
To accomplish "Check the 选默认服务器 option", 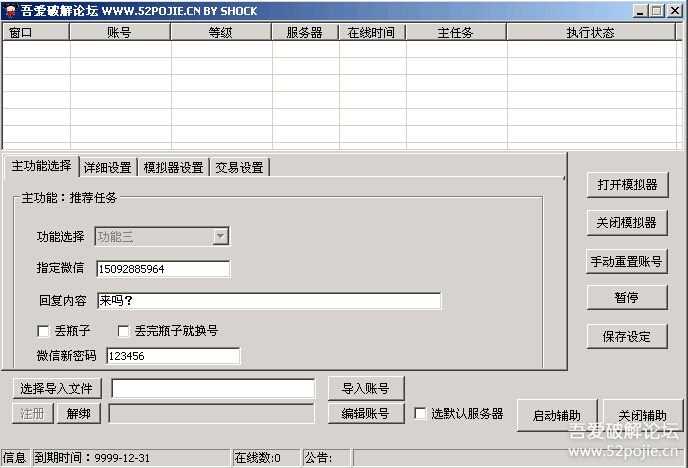I will coord(420,413).
